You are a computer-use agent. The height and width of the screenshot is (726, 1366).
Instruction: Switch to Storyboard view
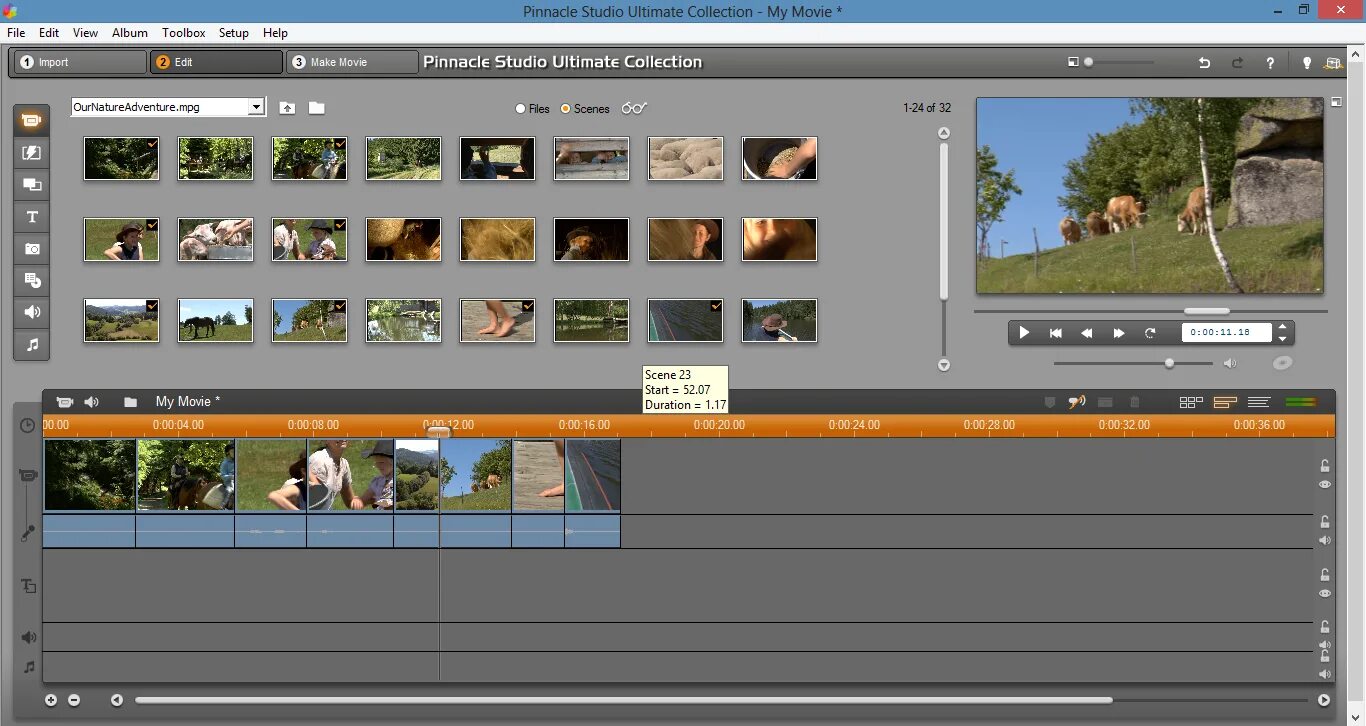click(1191, 402)
